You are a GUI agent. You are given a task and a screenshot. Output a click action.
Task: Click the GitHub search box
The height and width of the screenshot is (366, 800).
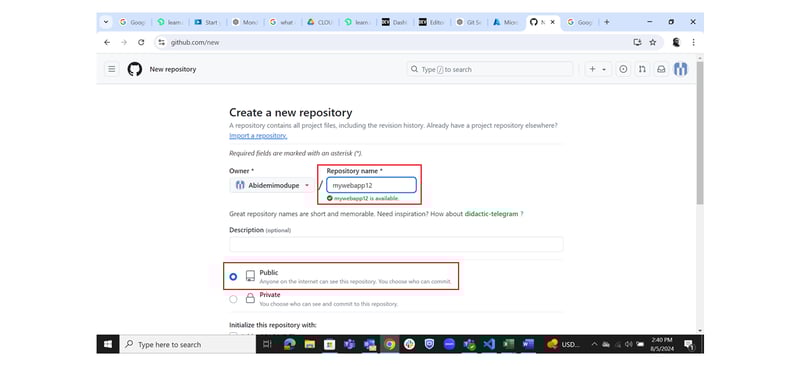[x=490, y=69]
